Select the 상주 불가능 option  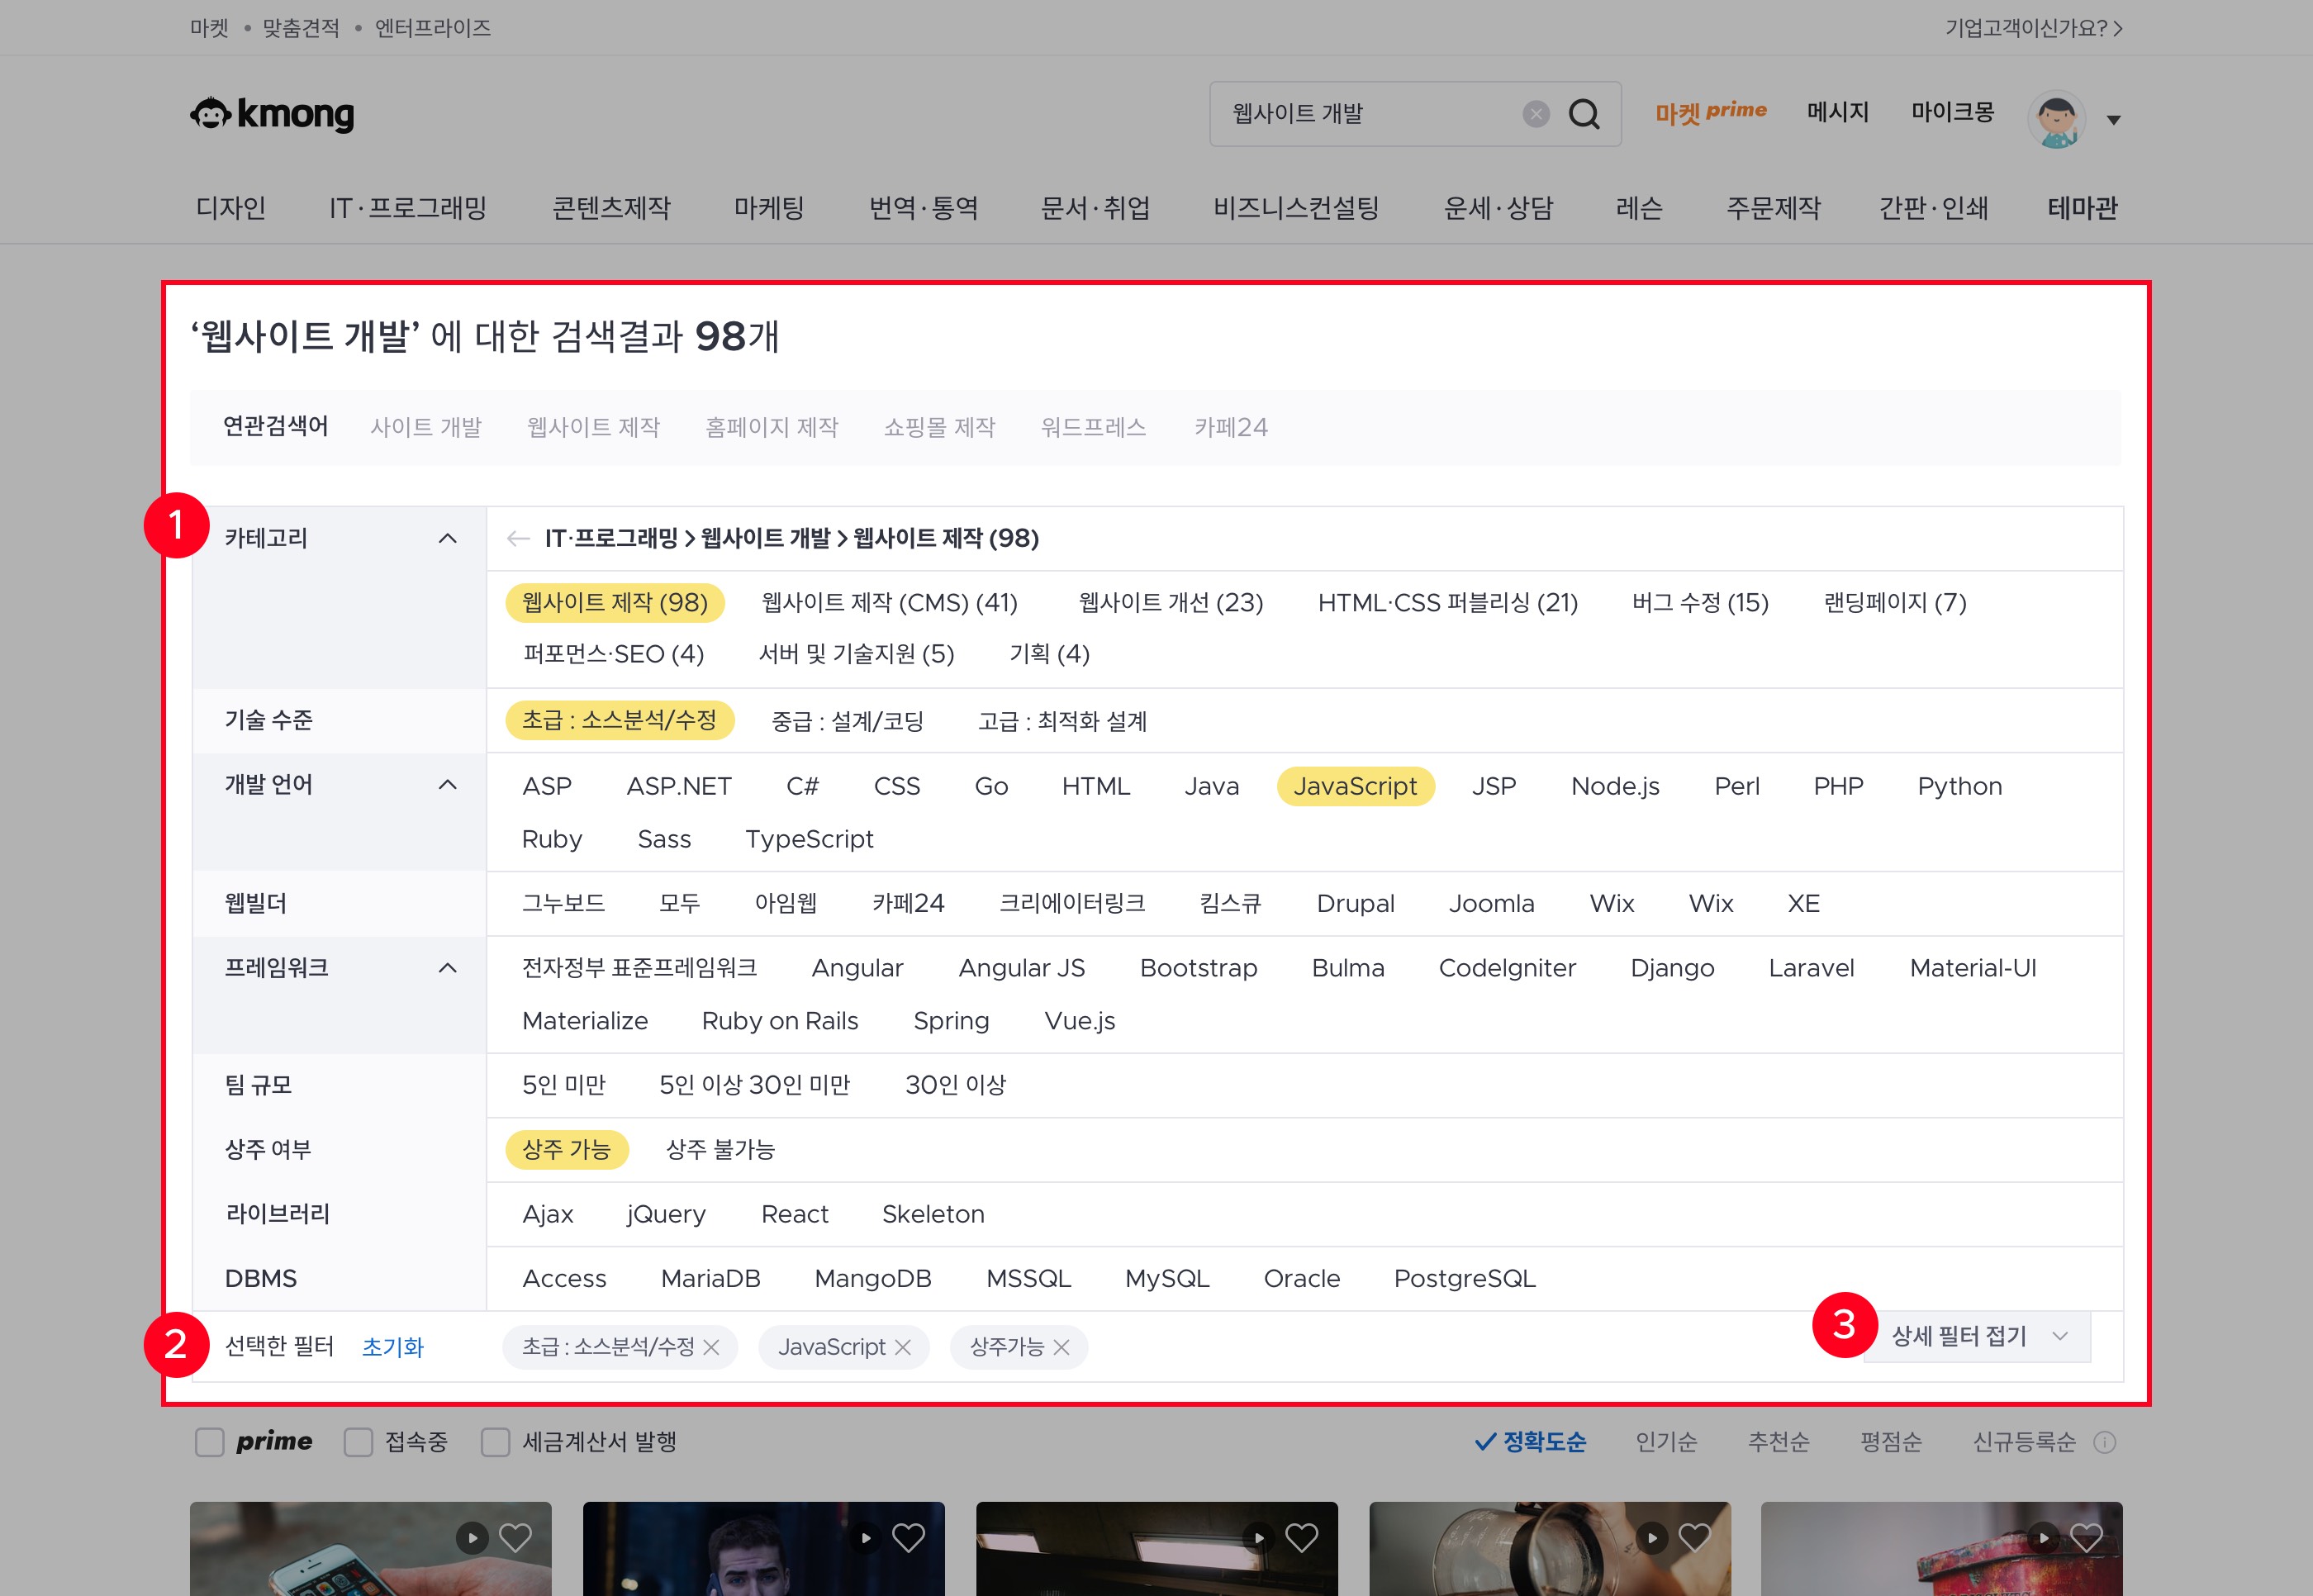720,1149
